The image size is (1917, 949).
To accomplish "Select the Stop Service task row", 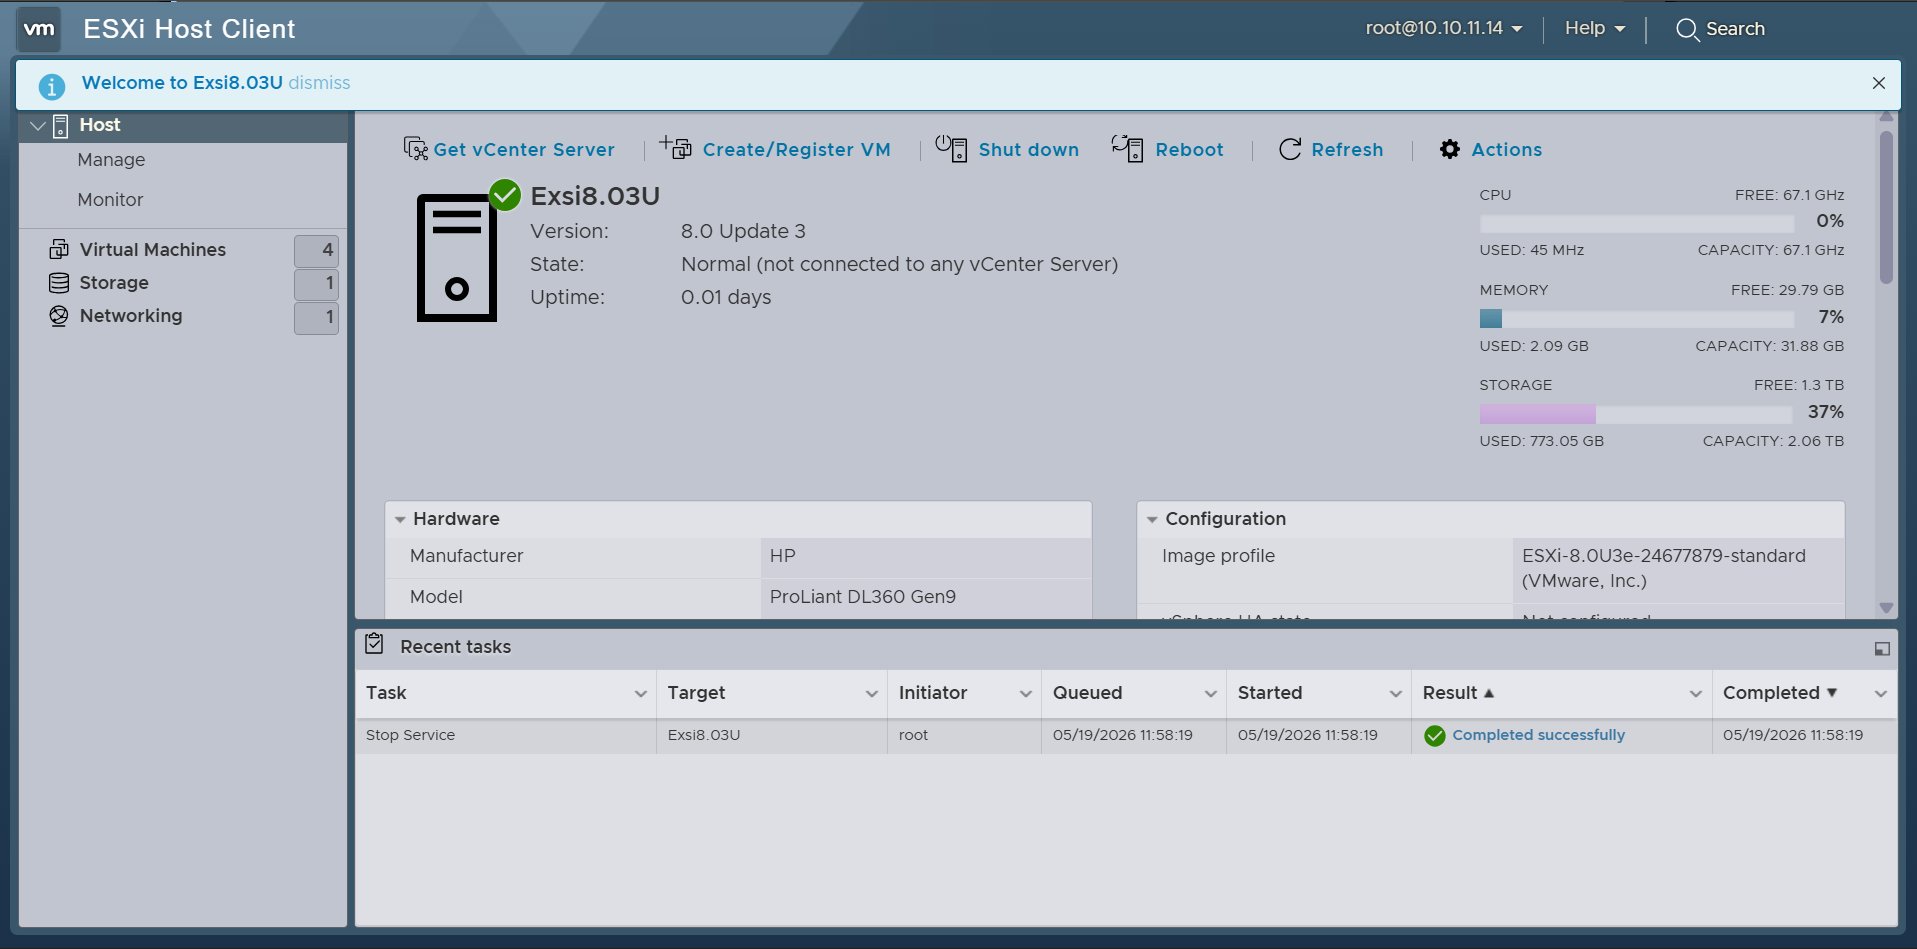I will pos(1126,735).
